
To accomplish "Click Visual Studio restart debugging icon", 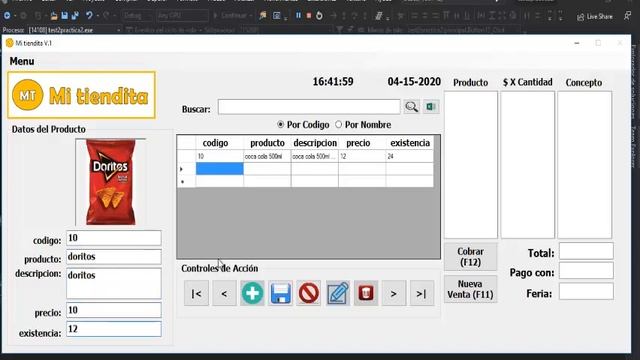I will [319, 16].
